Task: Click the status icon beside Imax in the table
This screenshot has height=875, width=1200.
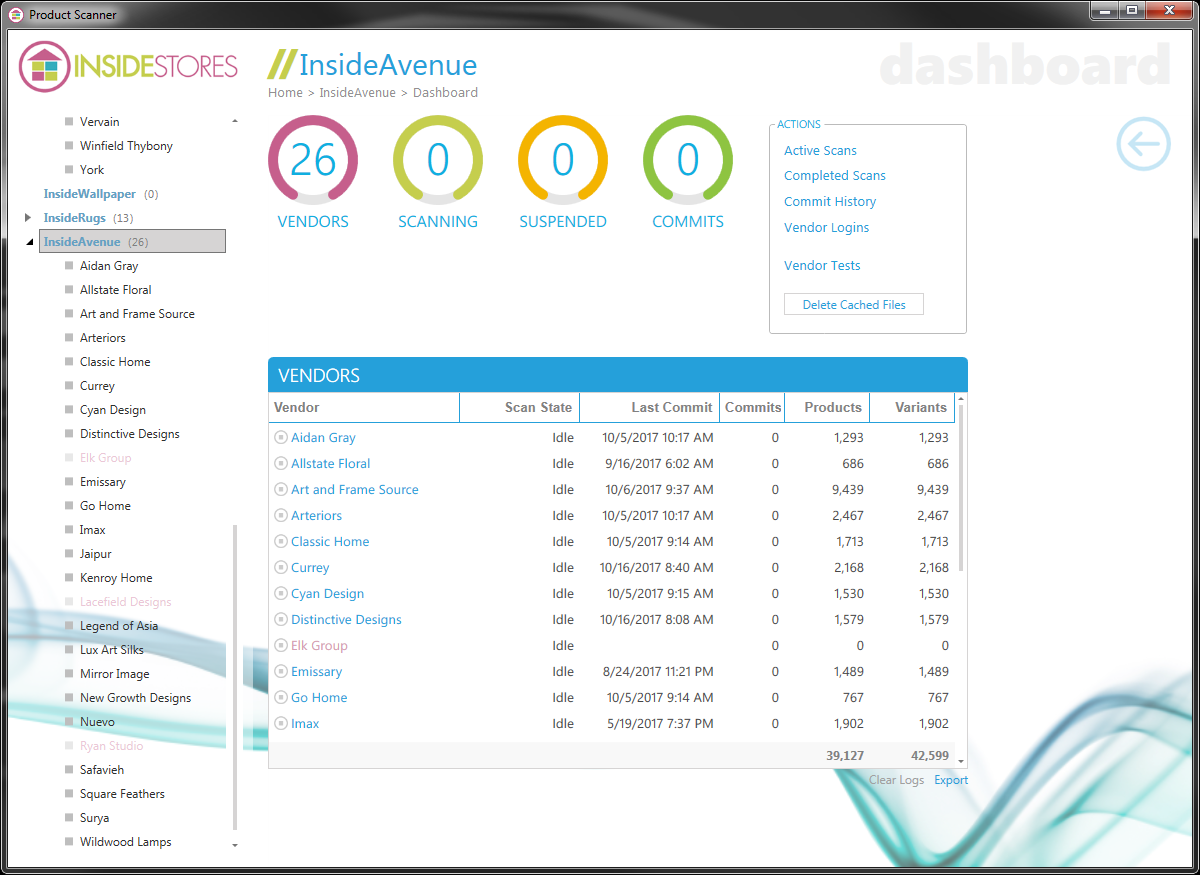Action: pyautogui.click(x=281, y=724)
